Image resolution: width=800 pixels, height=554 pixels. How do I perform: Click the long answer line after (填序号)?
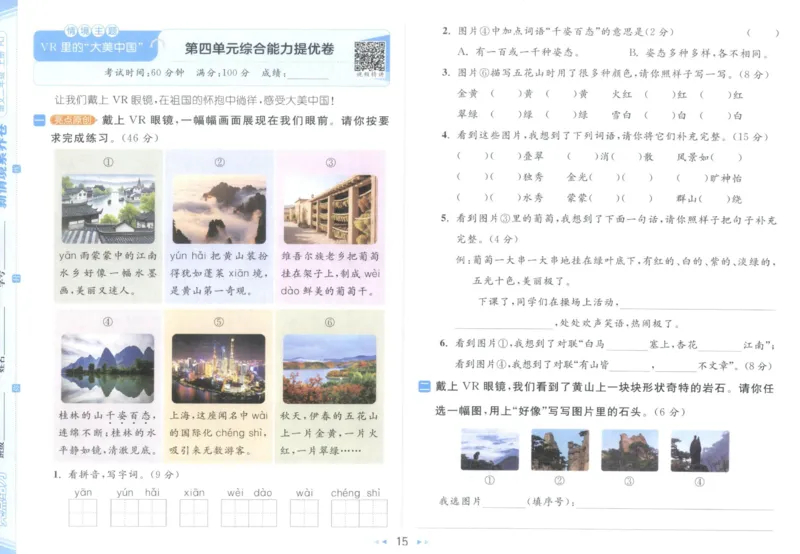point(675,505)
